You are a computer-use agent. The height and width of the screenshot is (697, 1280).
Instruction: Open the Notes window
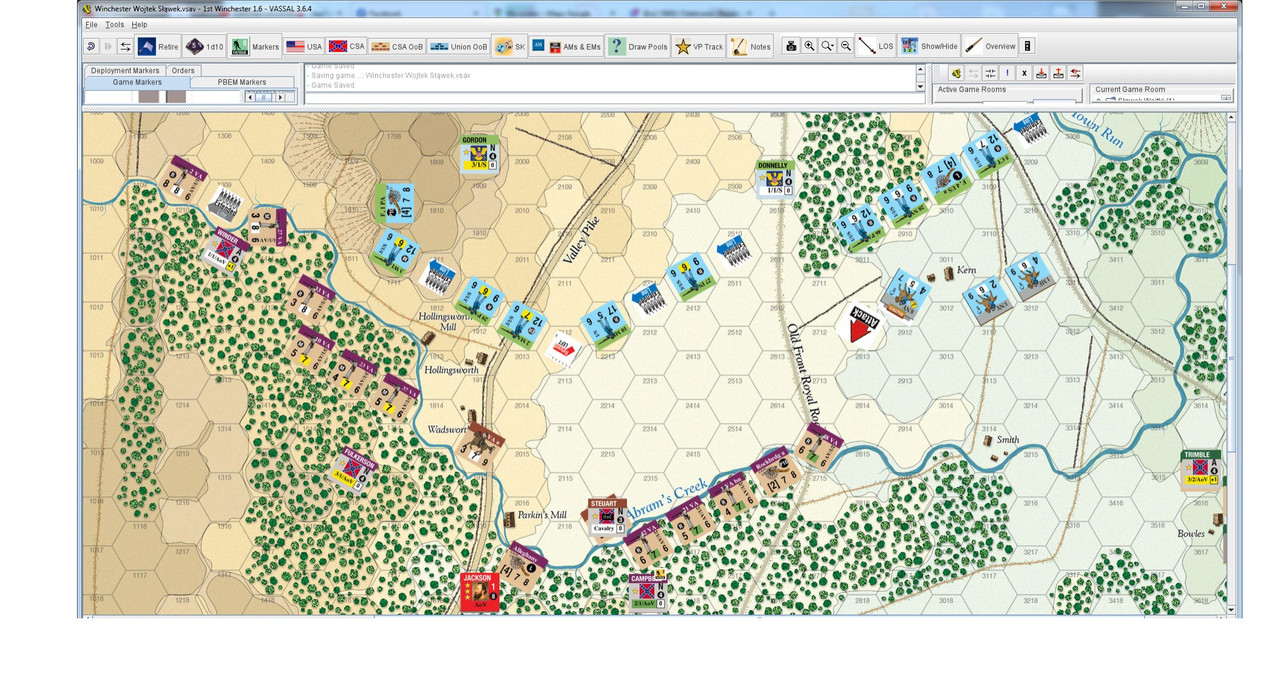point(751,46)
